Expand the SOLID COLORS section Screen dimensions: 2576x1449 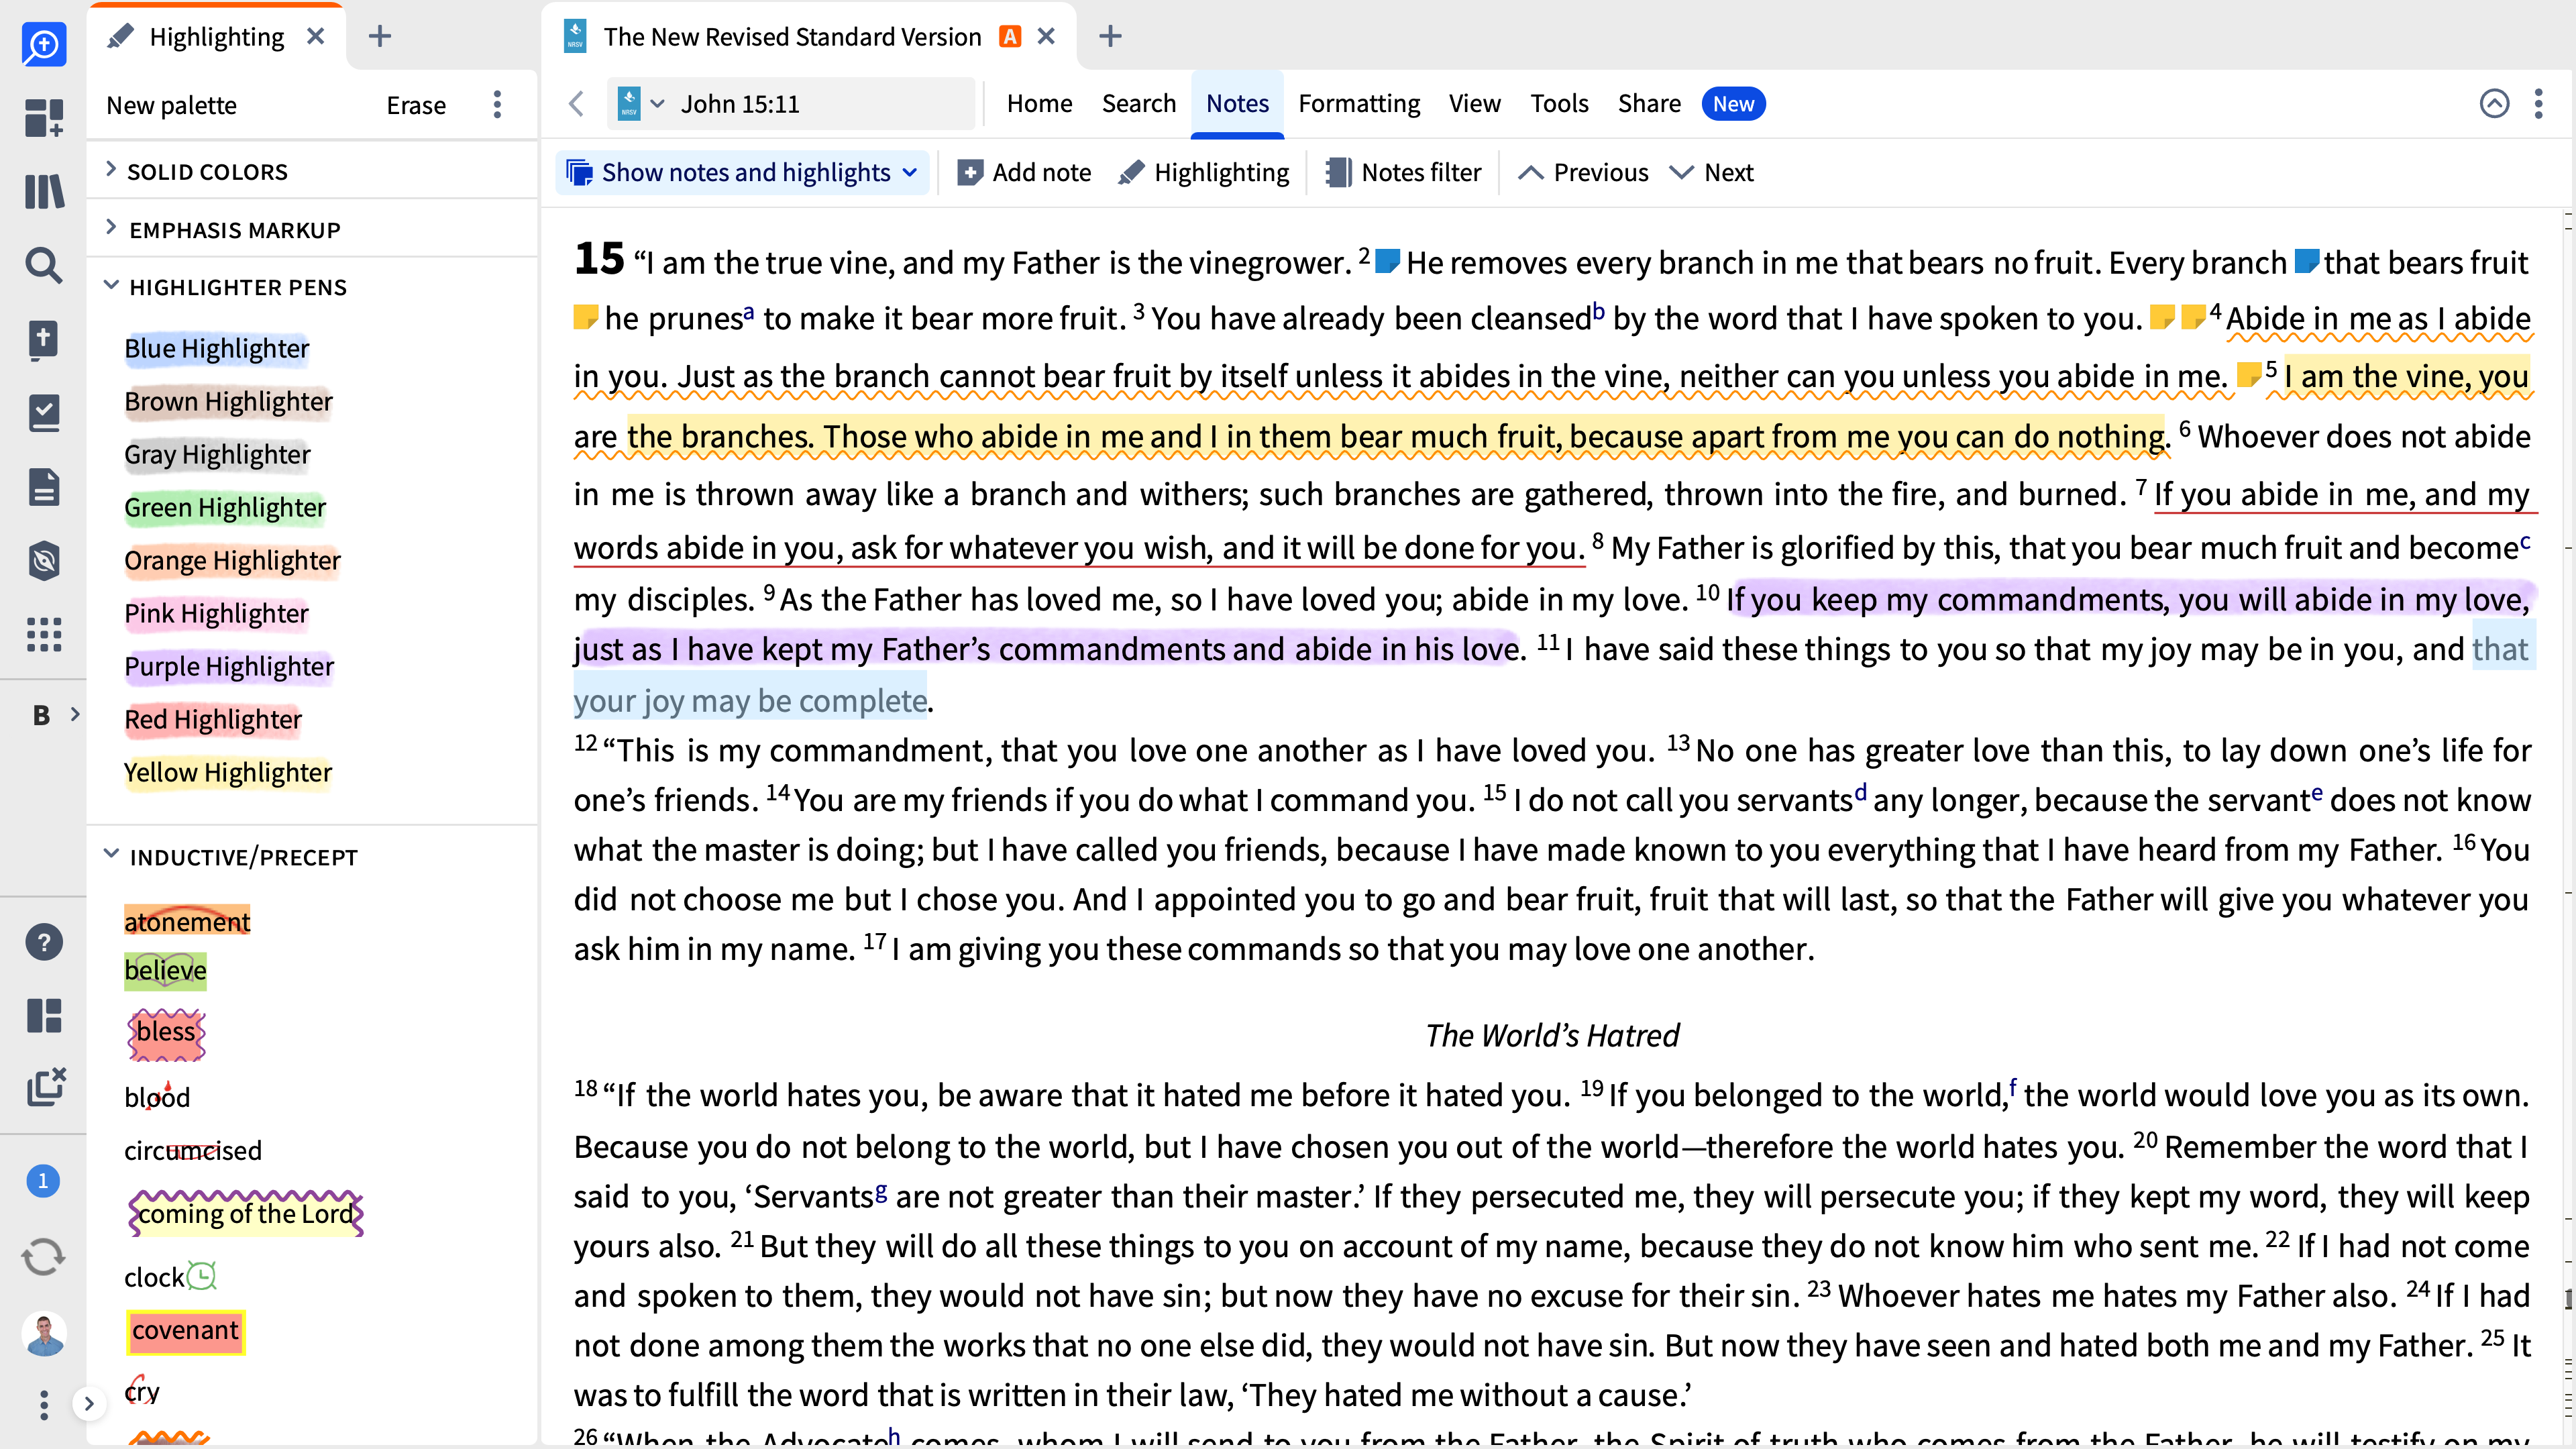click(x=111, y=170)
